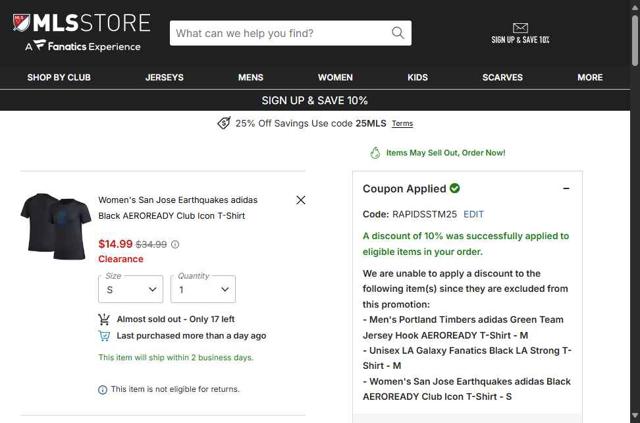Click the promo price tag icon

coord(224,123)
